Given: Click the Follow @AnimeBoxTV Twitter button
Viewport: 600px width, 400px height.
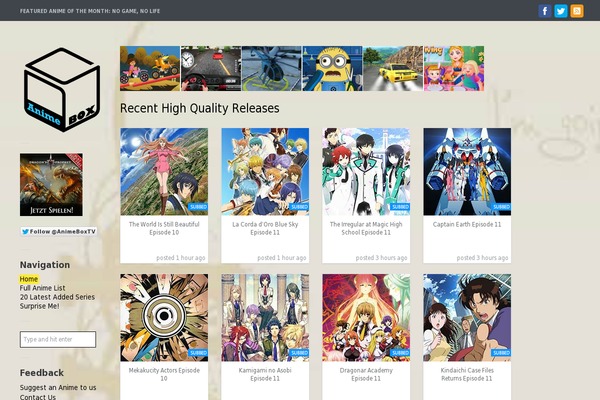Looking at the screenshot, I should click(59, 231).
